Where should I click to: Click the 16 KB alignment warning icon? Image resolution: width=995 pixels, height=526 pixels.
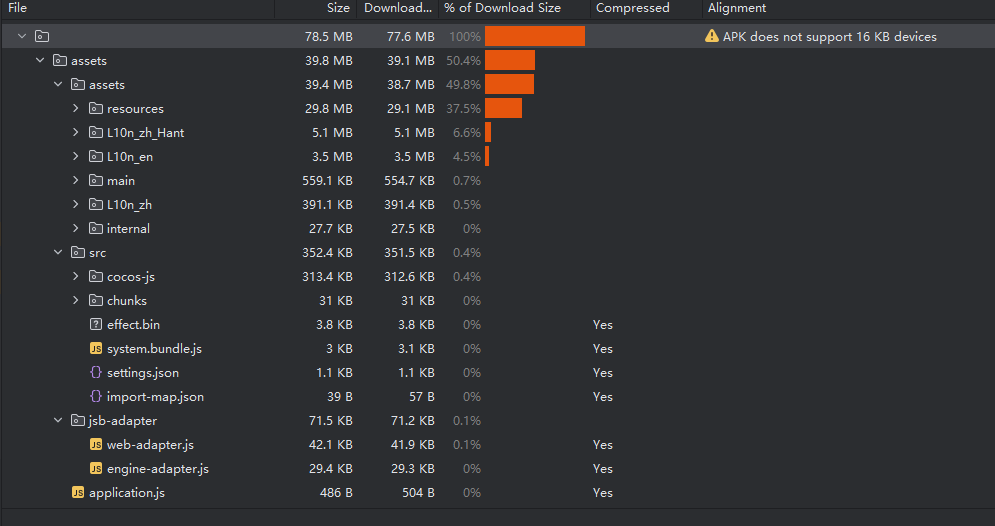tap(712, 37)
